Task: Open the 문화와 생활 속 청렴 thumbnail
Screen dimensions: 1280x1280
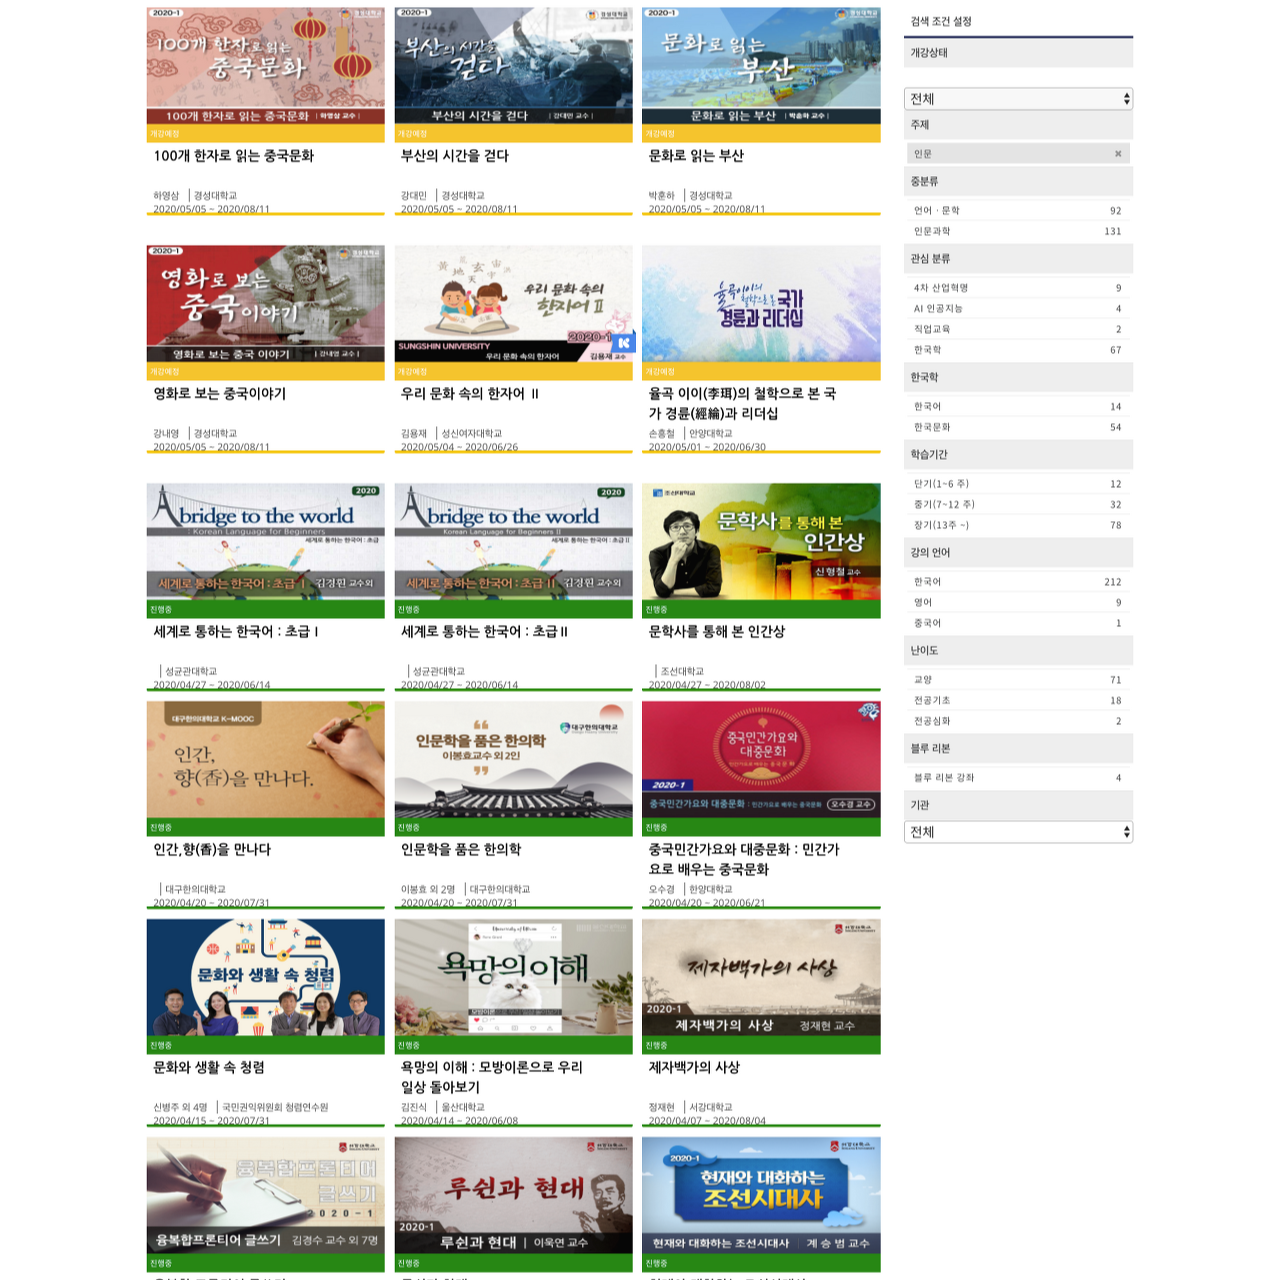Action: [x=265, y=978]
